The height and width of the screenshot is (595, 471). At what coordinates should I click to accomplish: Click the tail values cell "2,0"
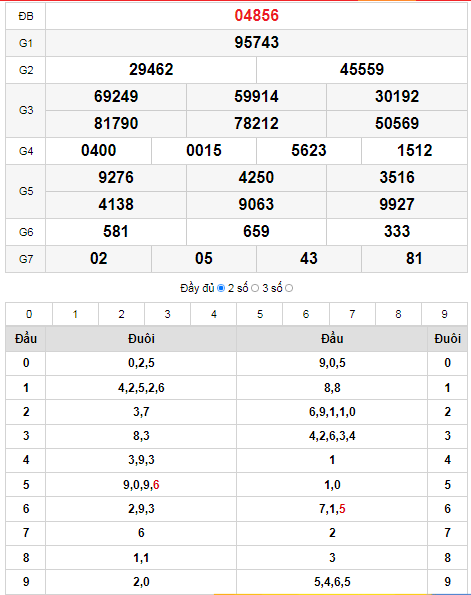(141, 582)
